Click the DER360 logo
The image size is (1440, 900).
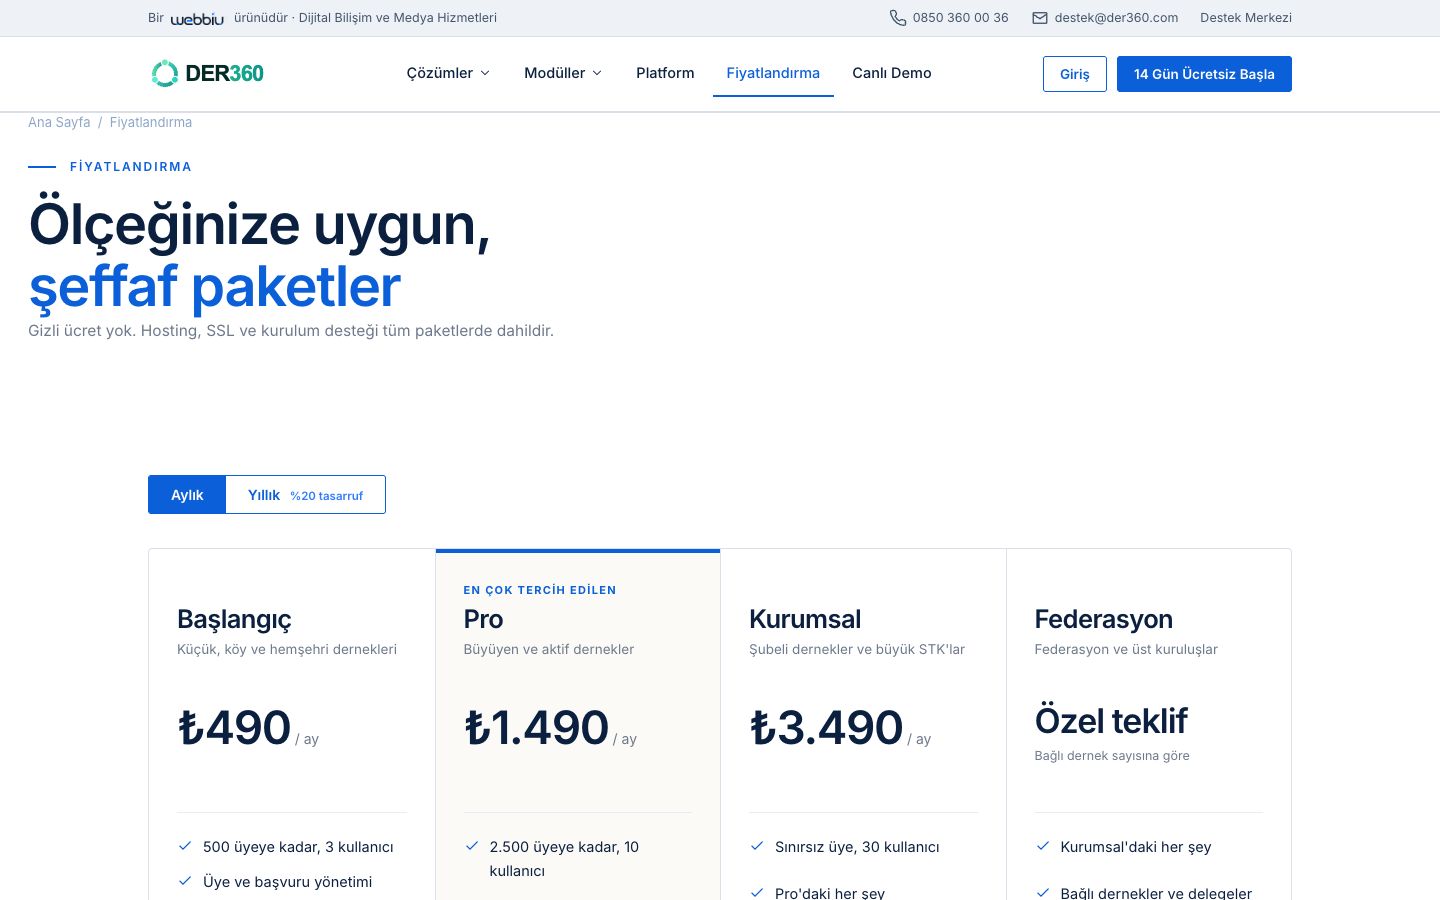click(207, 73)
